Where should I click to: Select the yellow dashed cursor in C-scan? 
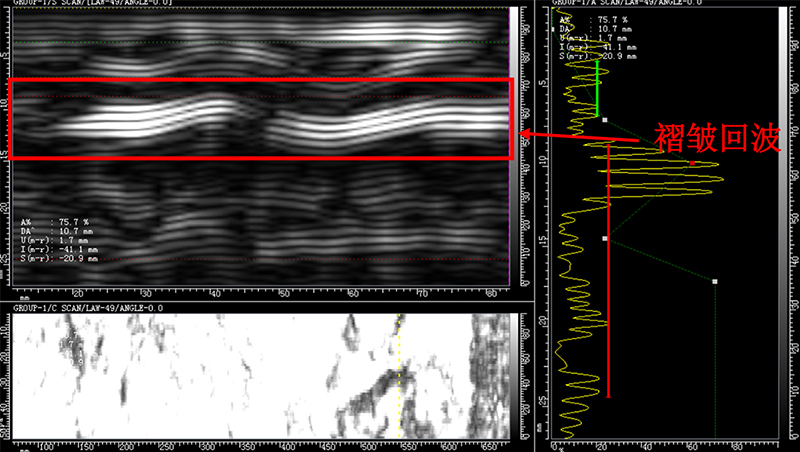click(399, 376)
